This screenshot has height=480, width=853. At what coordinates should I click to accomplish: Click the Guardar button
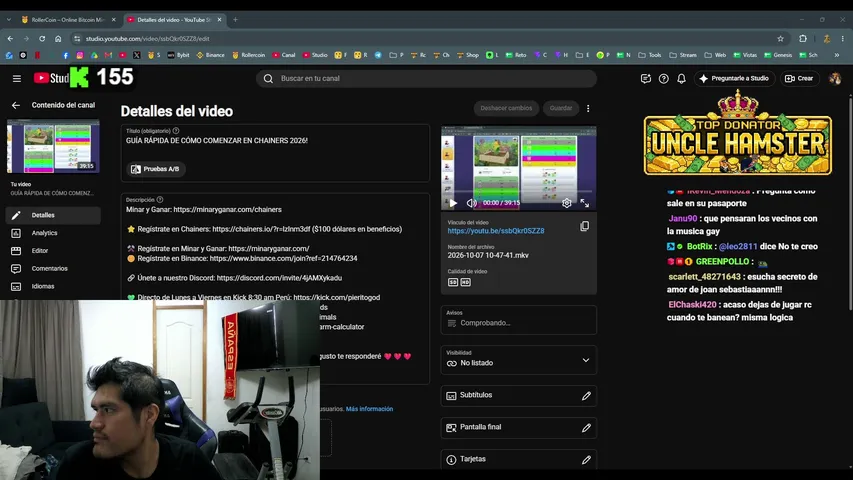(x=561, y=108)
